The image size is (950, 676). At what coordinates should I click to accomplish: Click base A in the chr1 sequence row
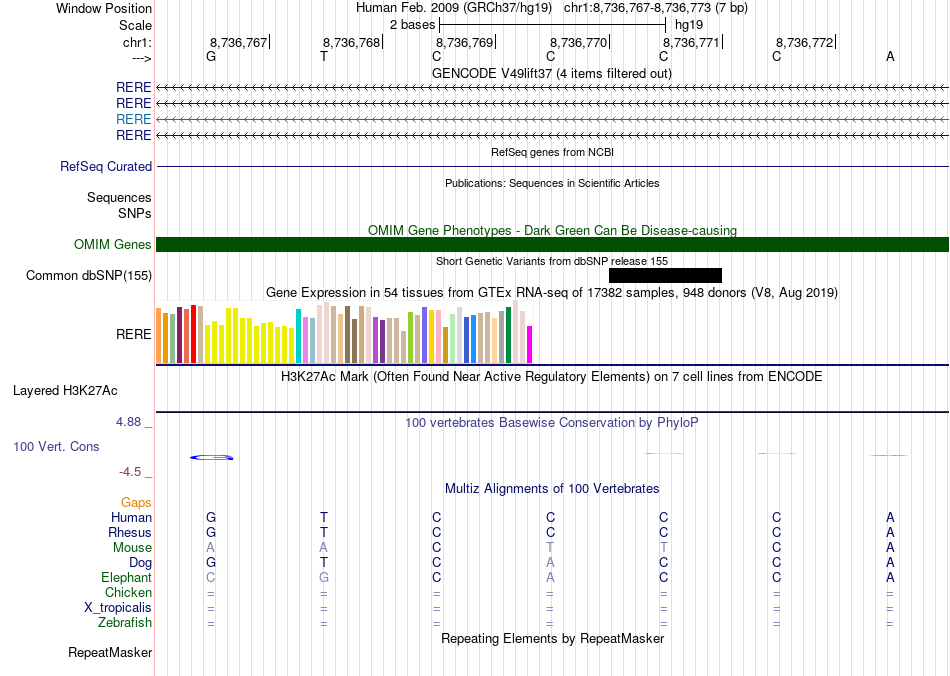coord(890,56)
